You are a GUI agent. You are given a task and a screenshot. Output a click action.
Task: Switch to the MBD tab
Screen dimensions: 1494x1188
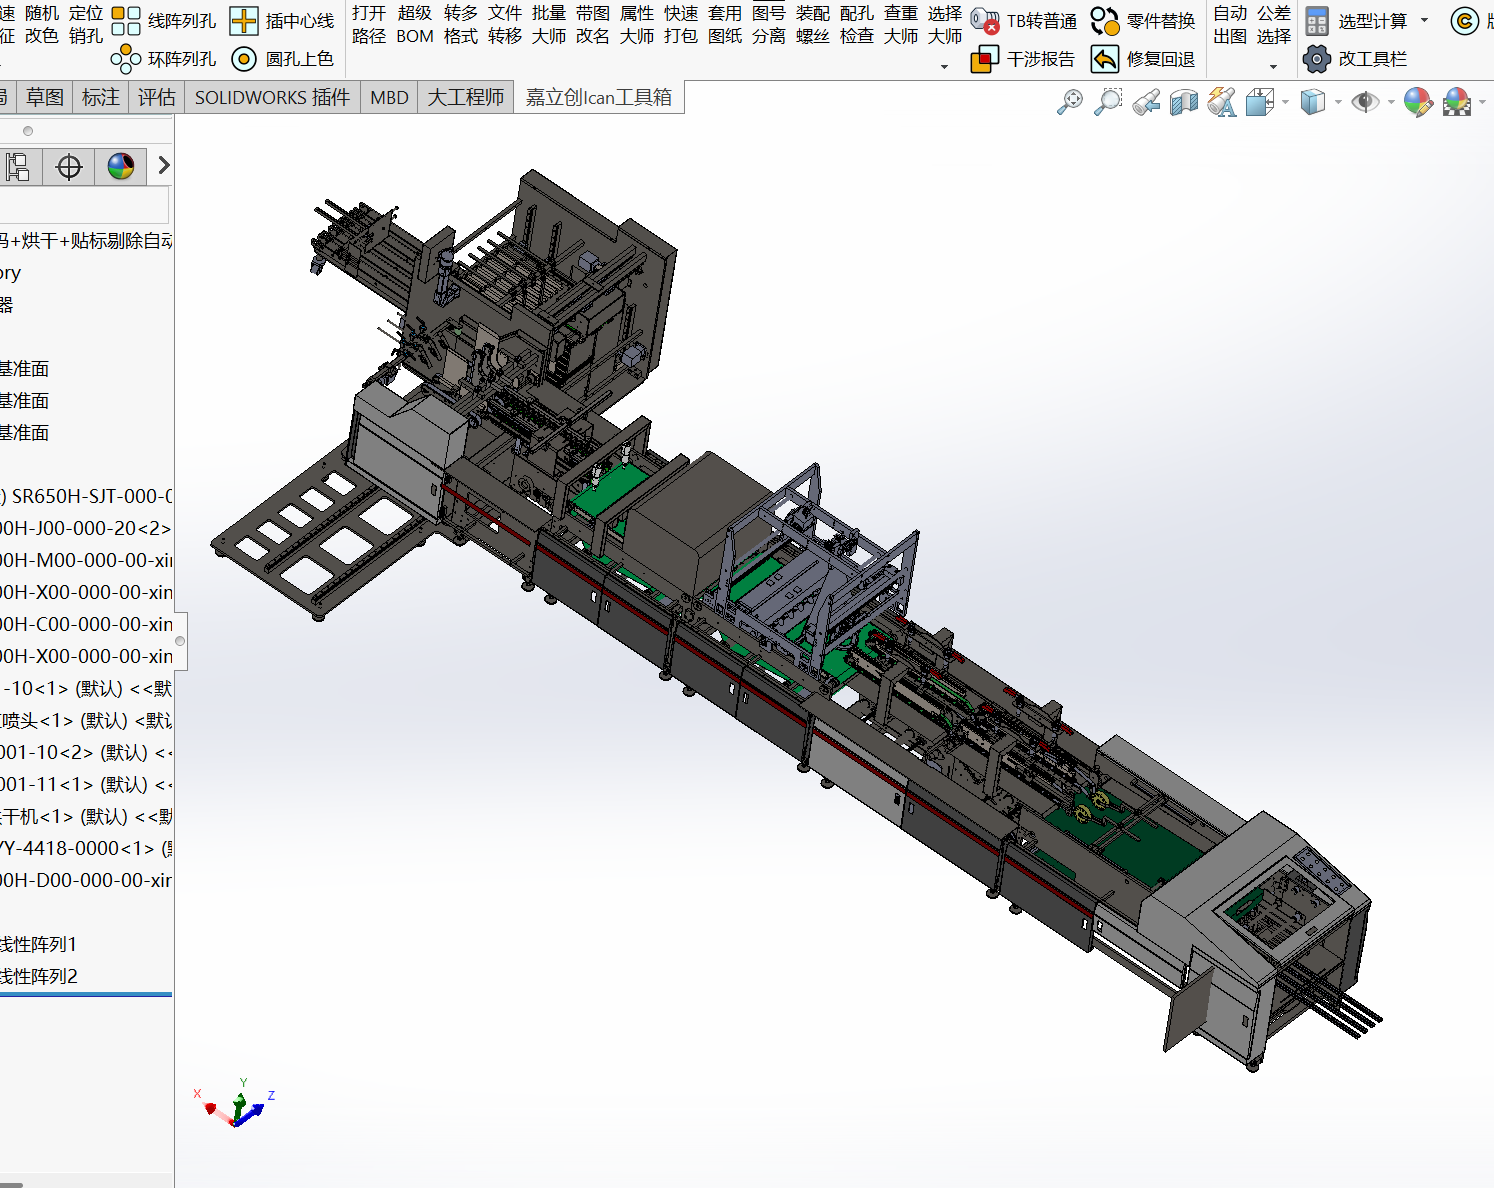pos(389,97)
